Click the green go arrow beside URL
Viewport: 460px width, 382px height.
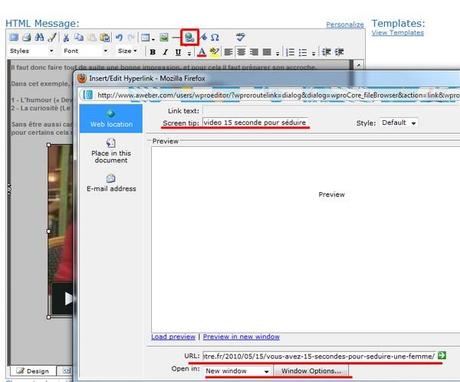pyautogui.click(x=442, y=355)
